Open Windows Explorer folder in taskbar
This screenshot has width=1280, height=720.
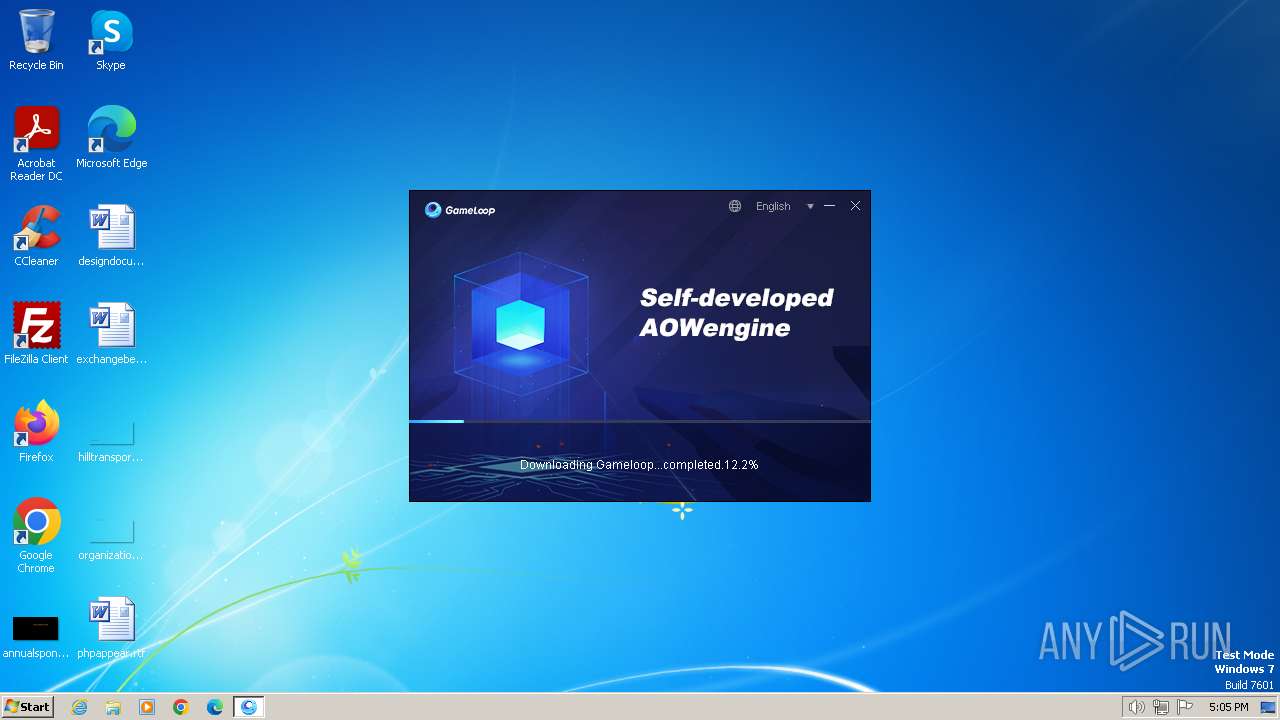[113, 707]
